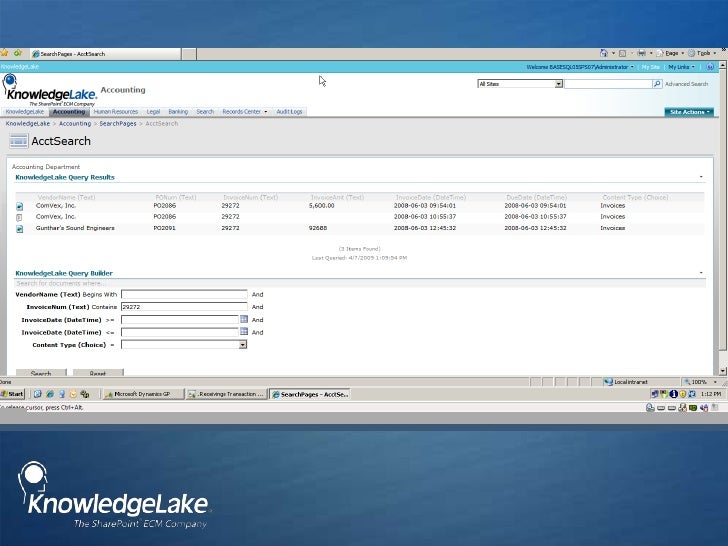
Task: Click the KnowledgeLake logo
Action: pos(50,91)
